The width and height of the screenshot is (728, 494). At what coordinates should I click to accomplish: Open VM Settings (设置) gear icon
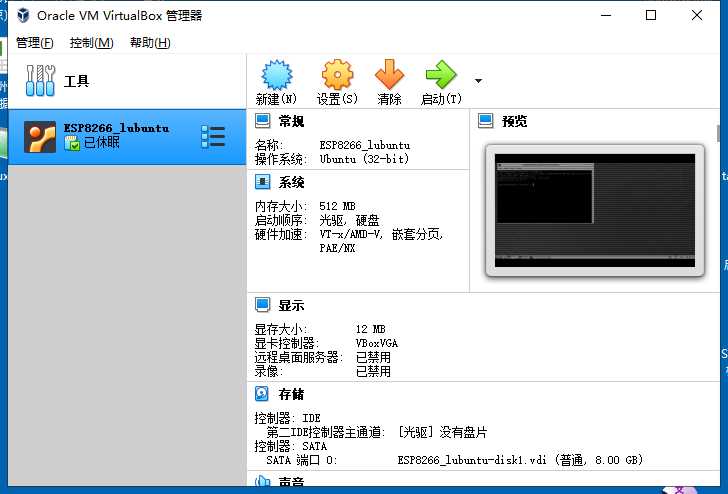point(337,75)
